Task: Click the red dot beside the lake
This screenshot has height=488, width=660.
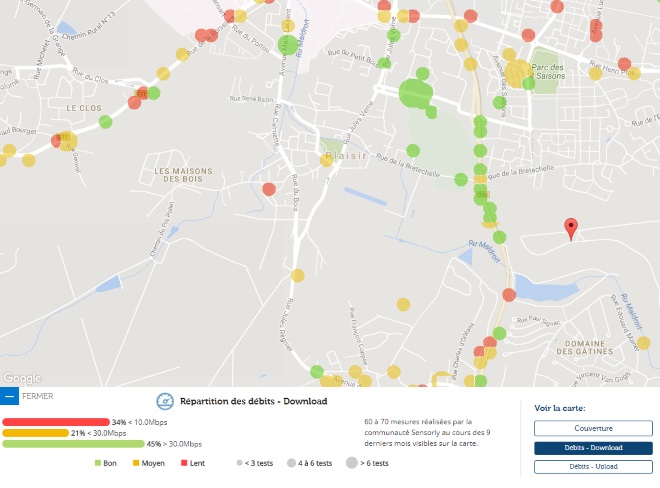Action: coord(509,295)
